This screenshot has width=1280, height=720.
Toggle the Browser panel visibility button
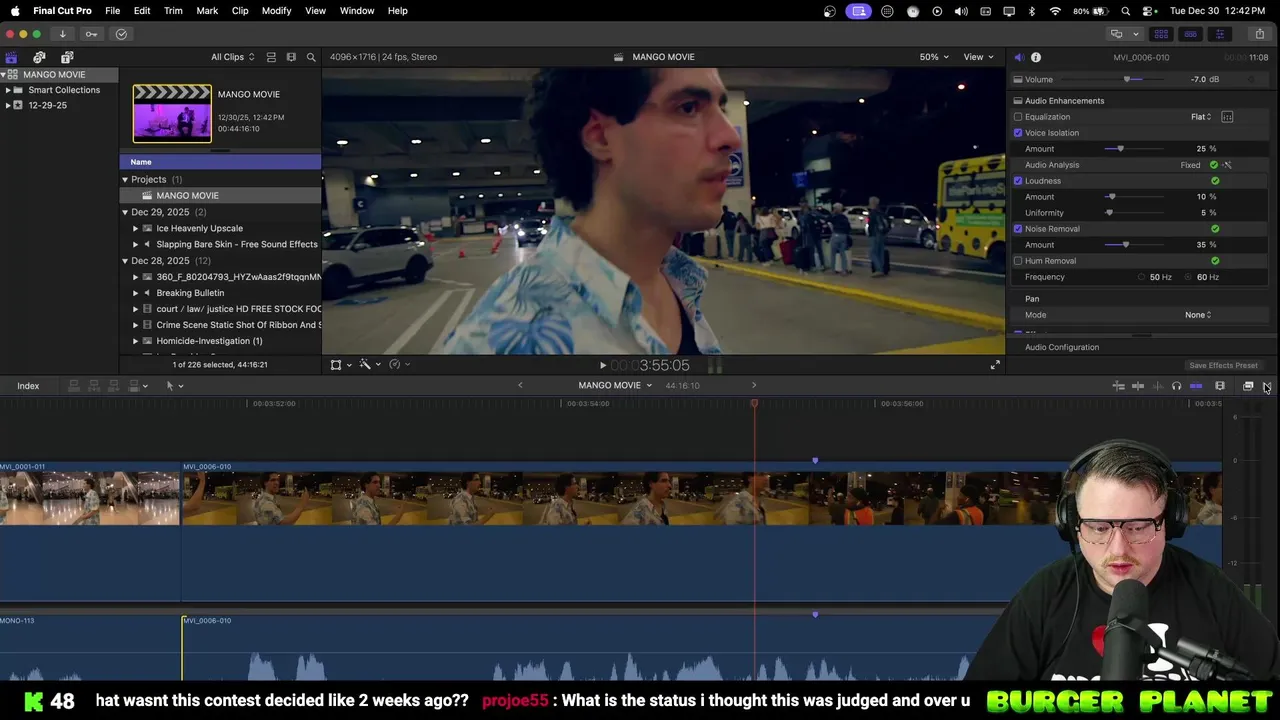(1161, 34)
